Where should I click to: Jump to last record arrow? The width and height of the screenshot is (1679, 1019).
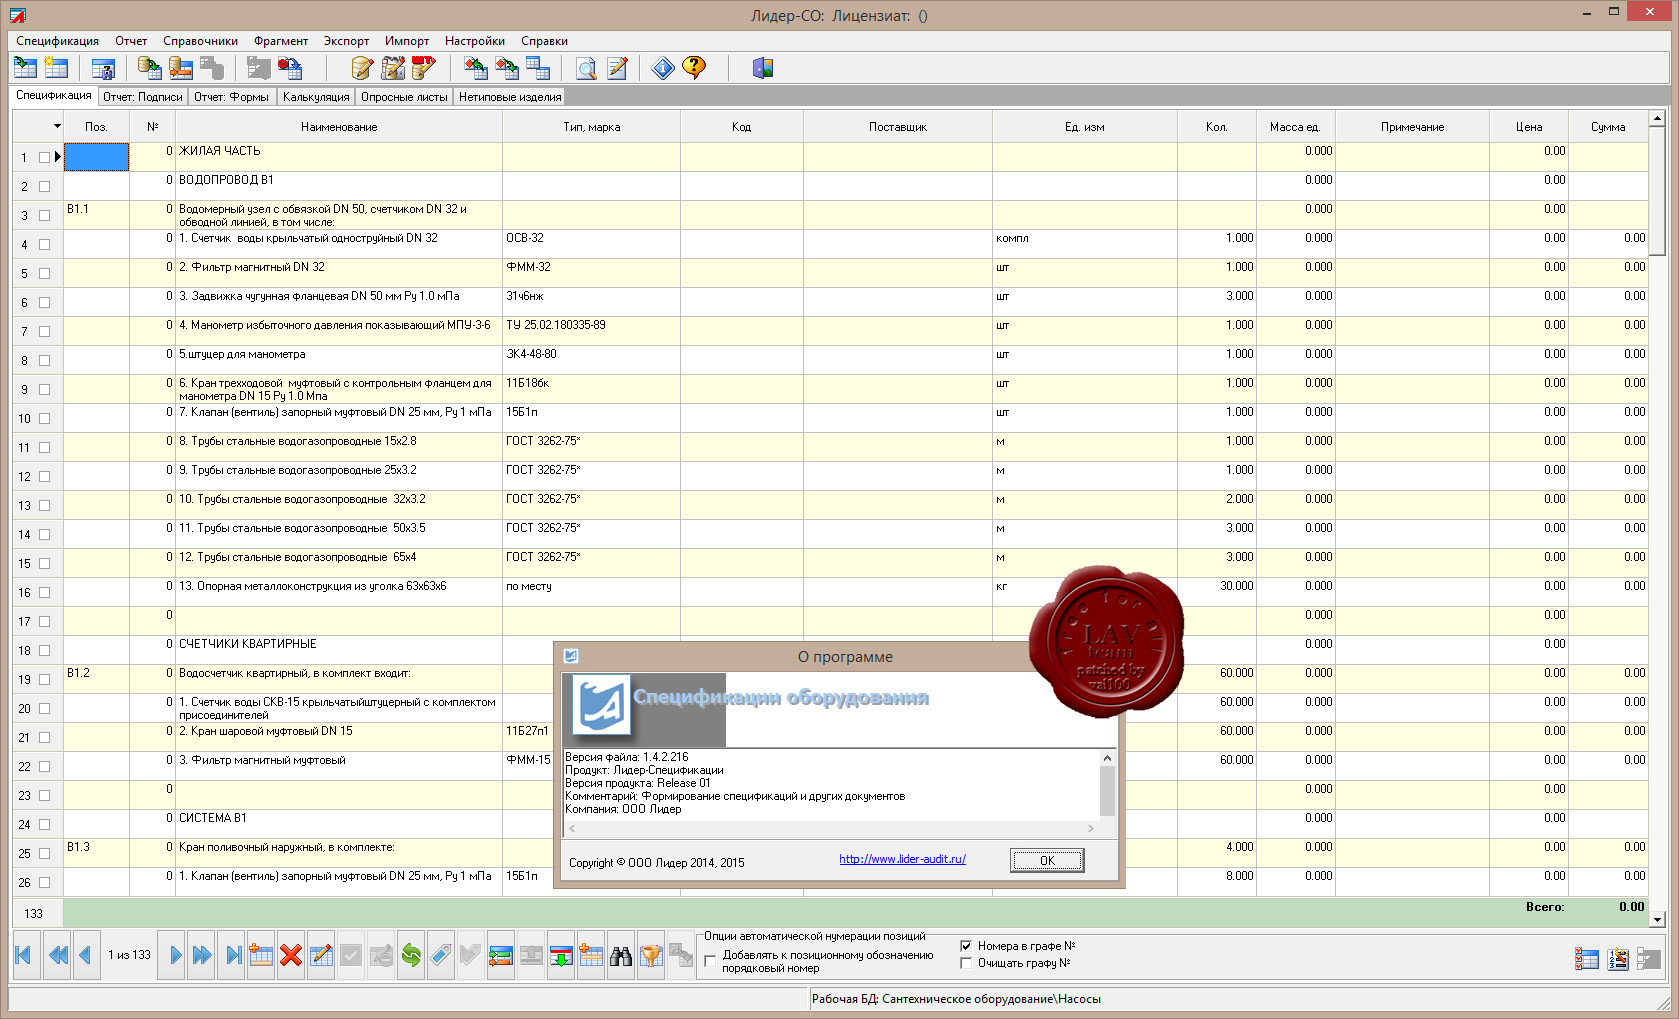[x=233, y=955]
